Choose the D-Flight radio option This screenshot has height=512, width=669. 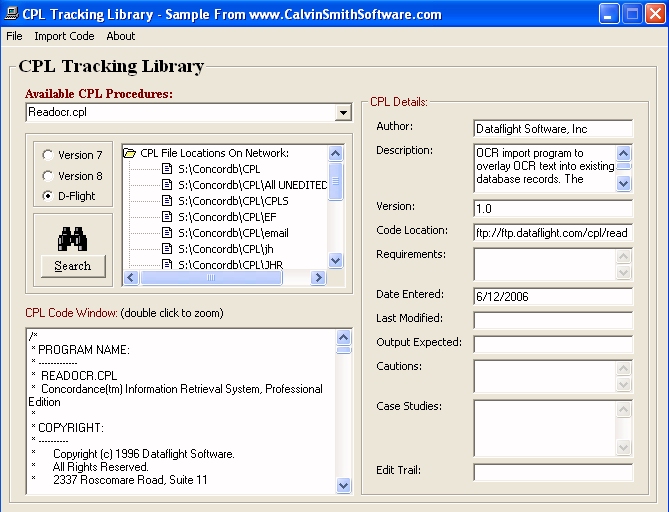(x=48, y=196)
